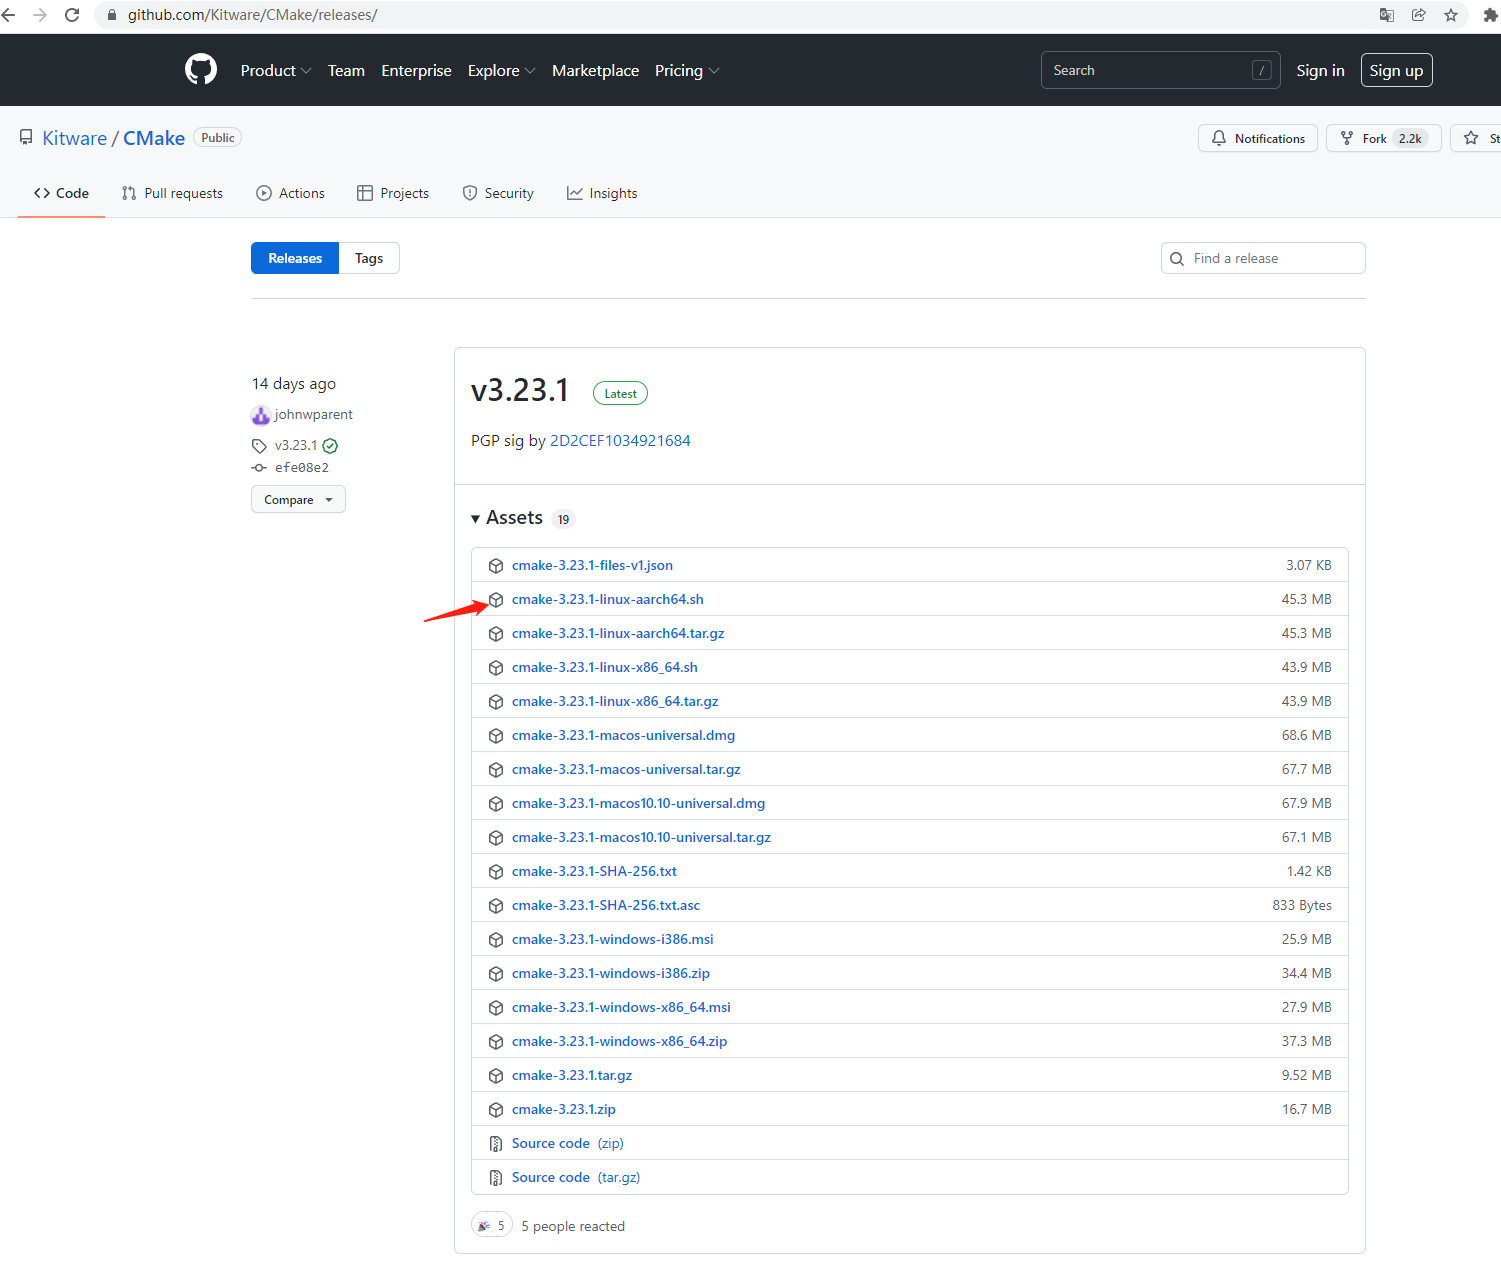Image resolution: width=1501 pixels, height=1263 pixels.
Task: Click the Sign up button
Action: [x=1396, y=70]
